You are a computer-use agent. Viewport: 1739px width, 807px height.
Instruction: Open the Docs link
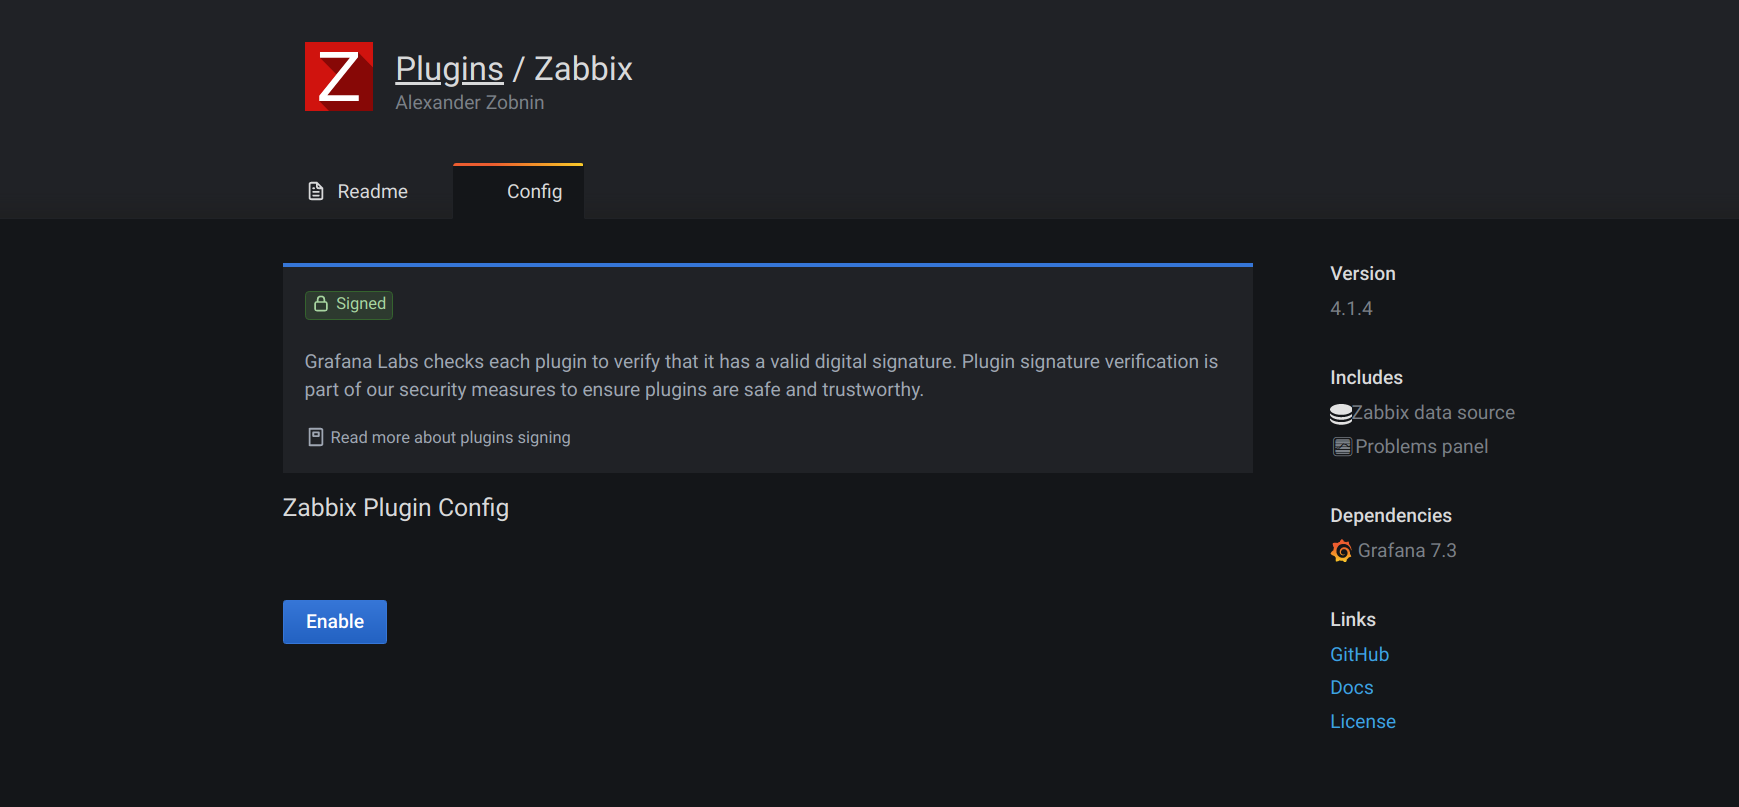(1351, 687)
